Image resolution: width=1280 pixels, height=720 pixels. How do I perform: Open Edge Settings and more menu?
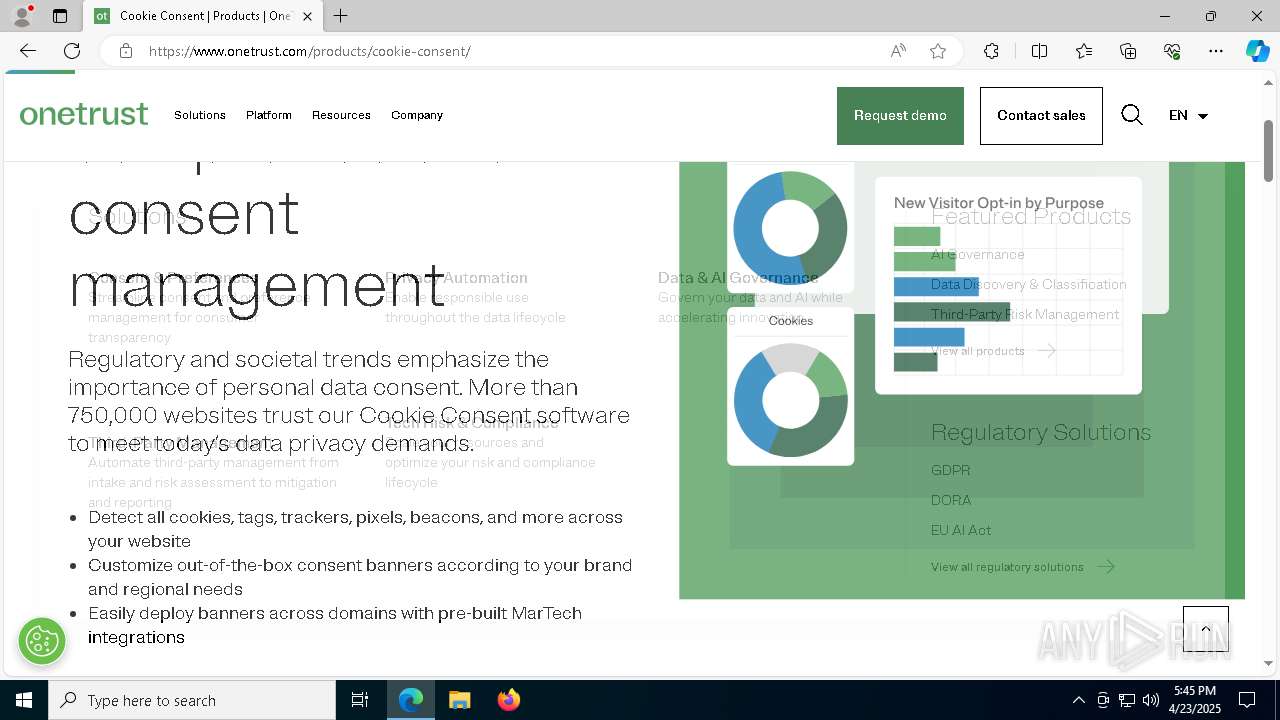click(x=1216, y=51)
